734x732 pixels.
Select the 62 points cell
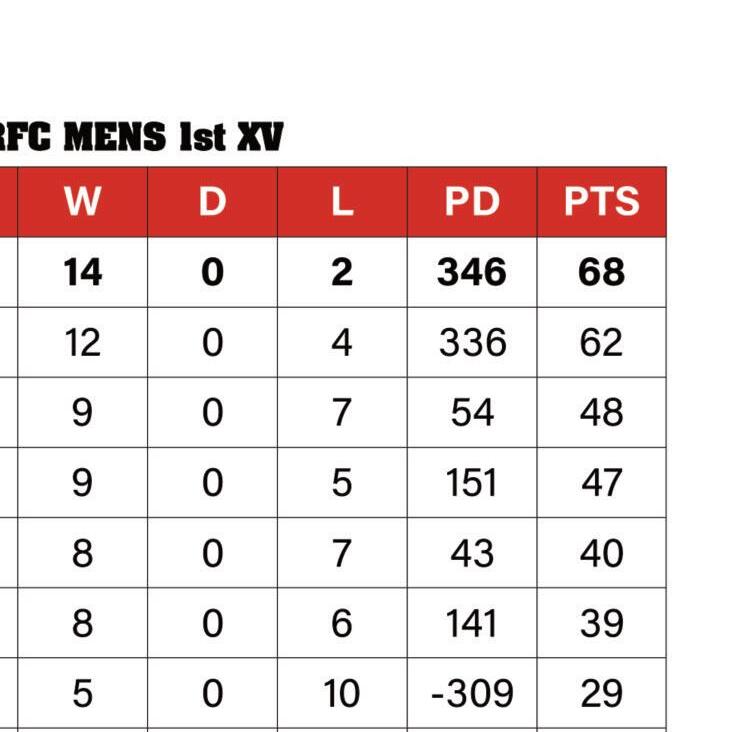pos(601,343)
